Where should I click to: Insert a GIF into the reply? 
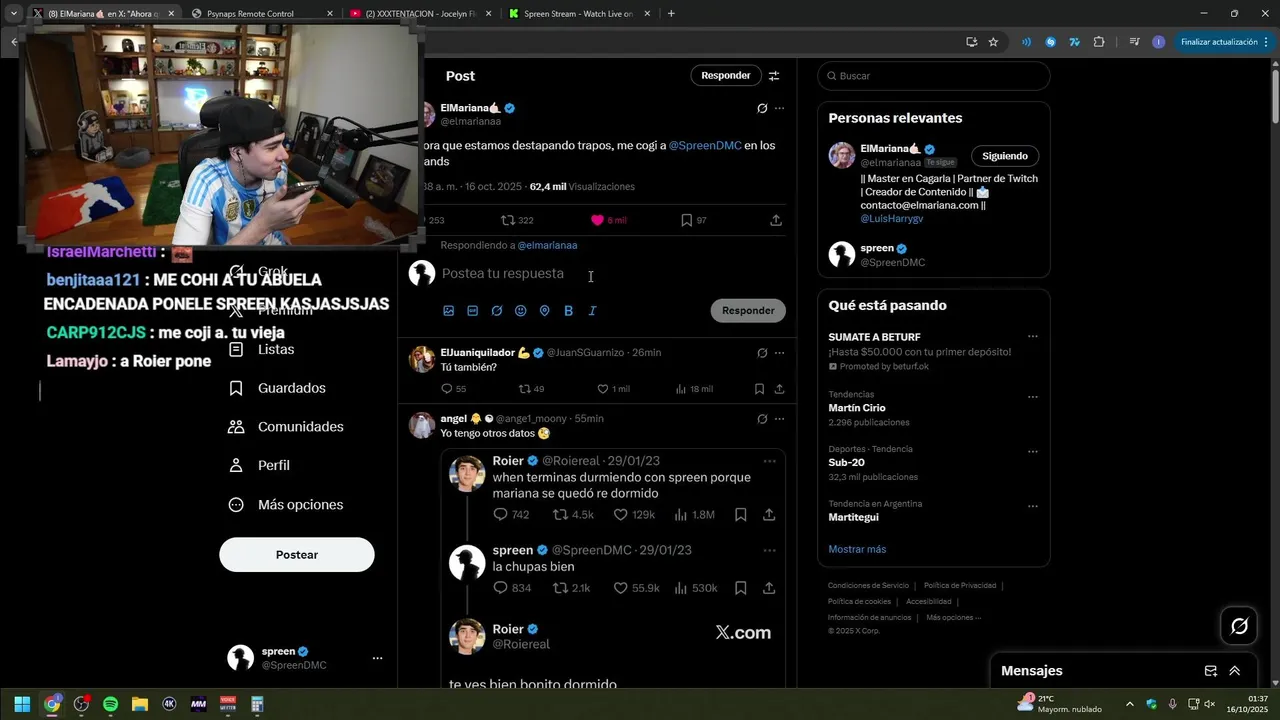pos(473,311)
